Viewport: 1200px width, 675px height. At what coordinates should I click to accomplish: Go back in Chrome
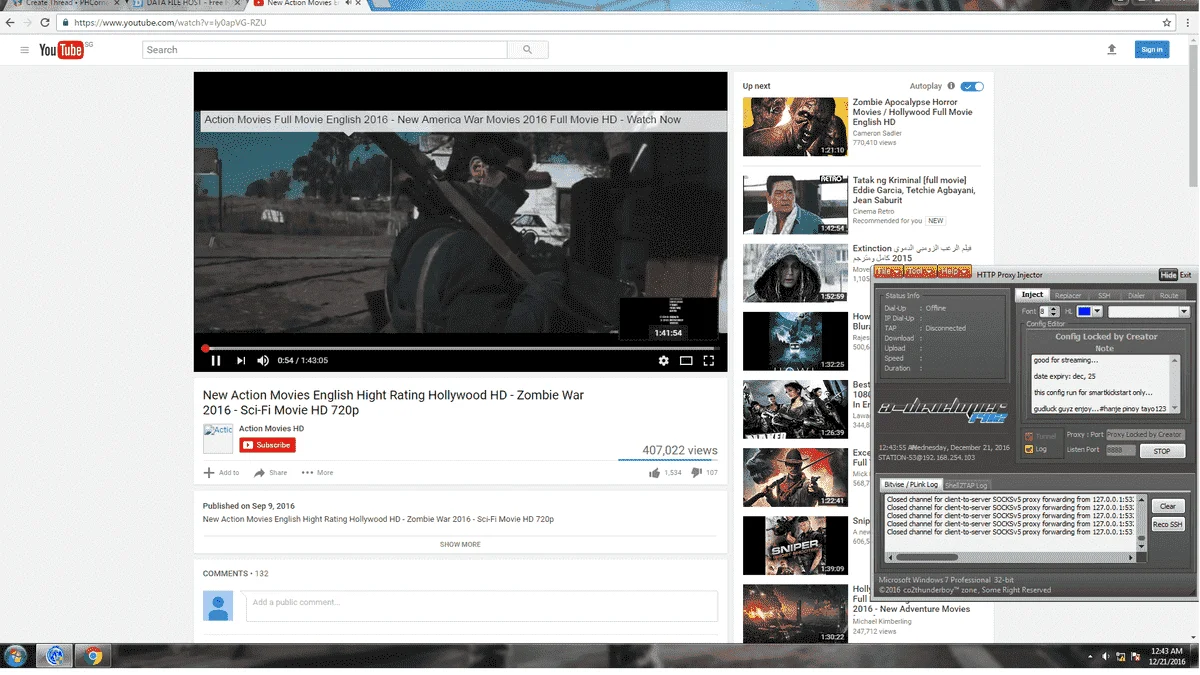(x=10, y=22)
